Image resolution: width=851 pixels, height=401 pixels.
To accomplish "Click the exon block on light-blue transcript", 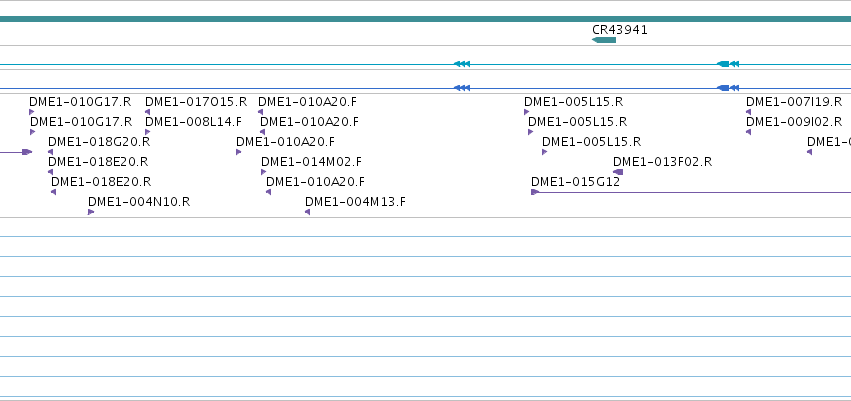I will point(723,64).
